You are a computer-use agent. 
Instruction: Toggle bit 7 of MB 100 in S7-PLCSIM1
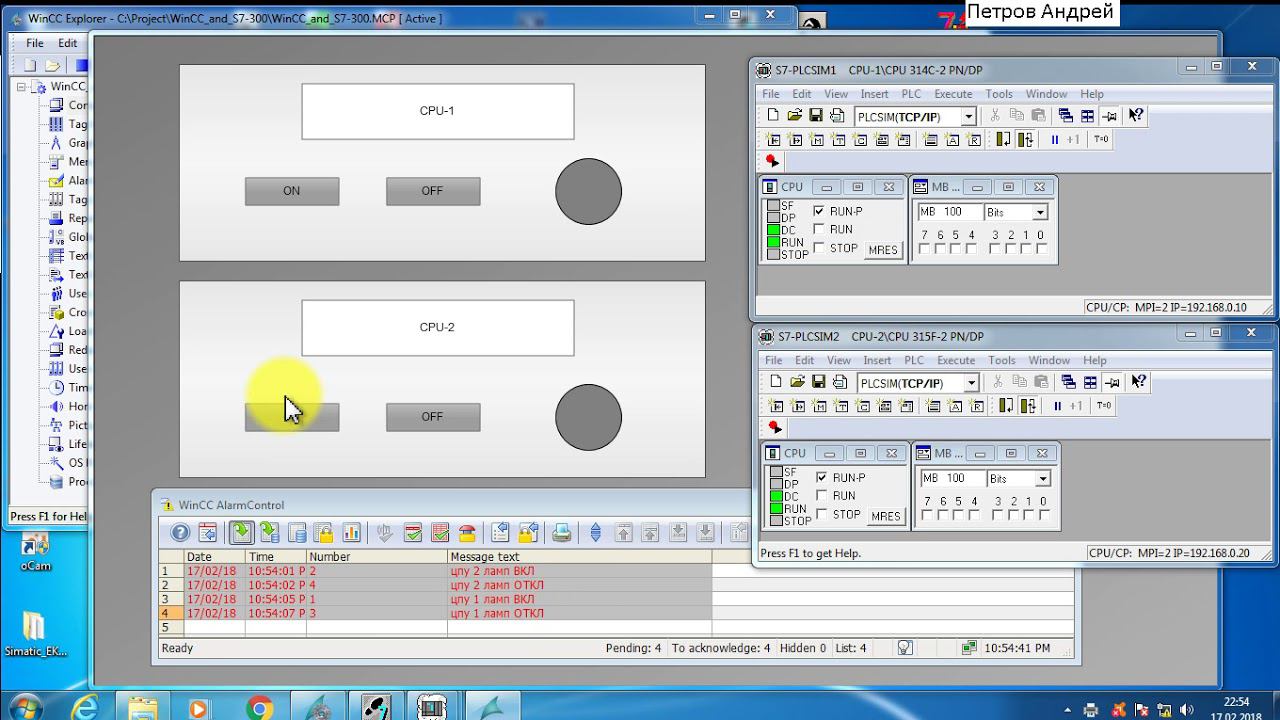(x=924, y=249)
